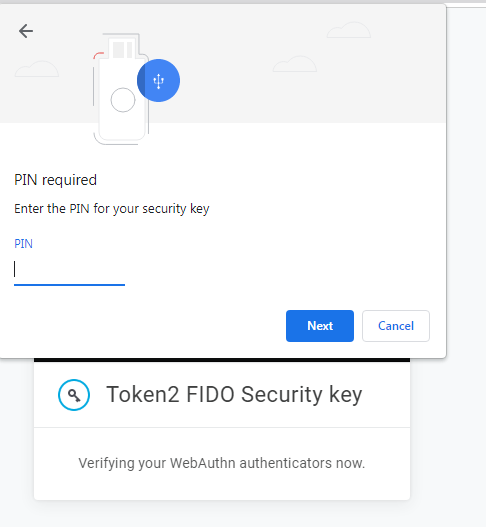Focus the PIN input field
This screenshot has width=486, height=527.
69,270
